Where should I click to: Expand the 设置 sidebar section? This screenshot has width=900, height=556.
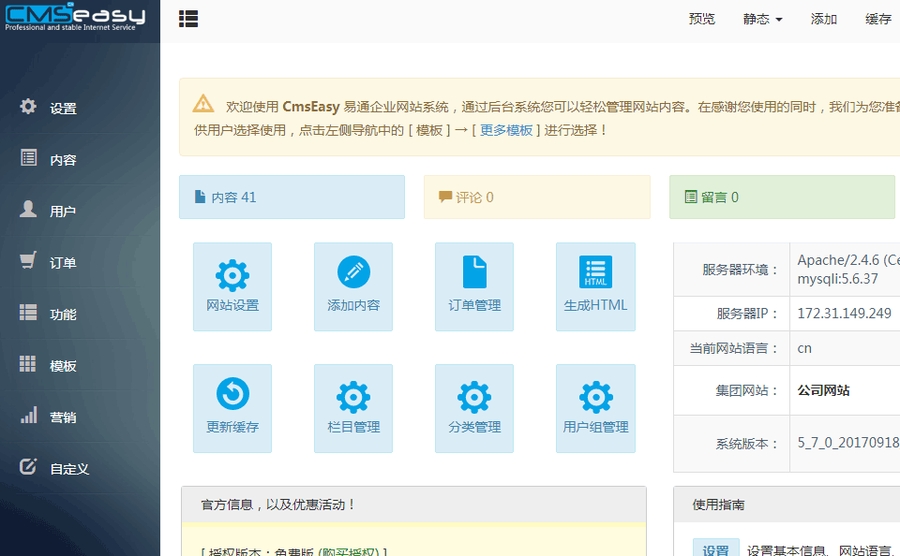[62, 108]
